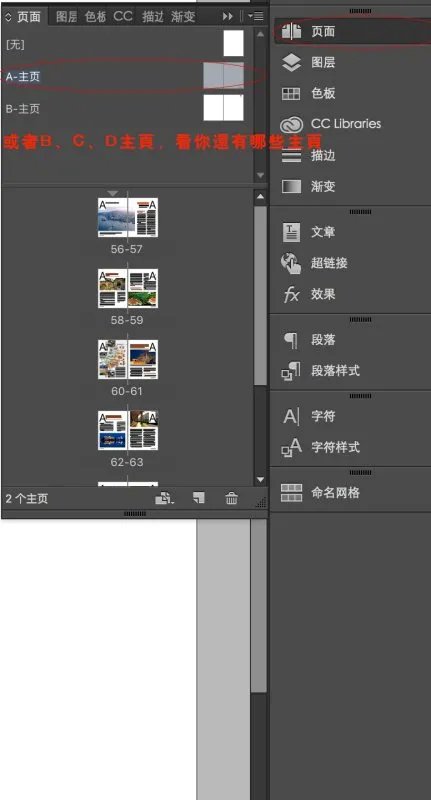Switch to the 色板 tab
431x800 pixels.
[x=95, y=16]
